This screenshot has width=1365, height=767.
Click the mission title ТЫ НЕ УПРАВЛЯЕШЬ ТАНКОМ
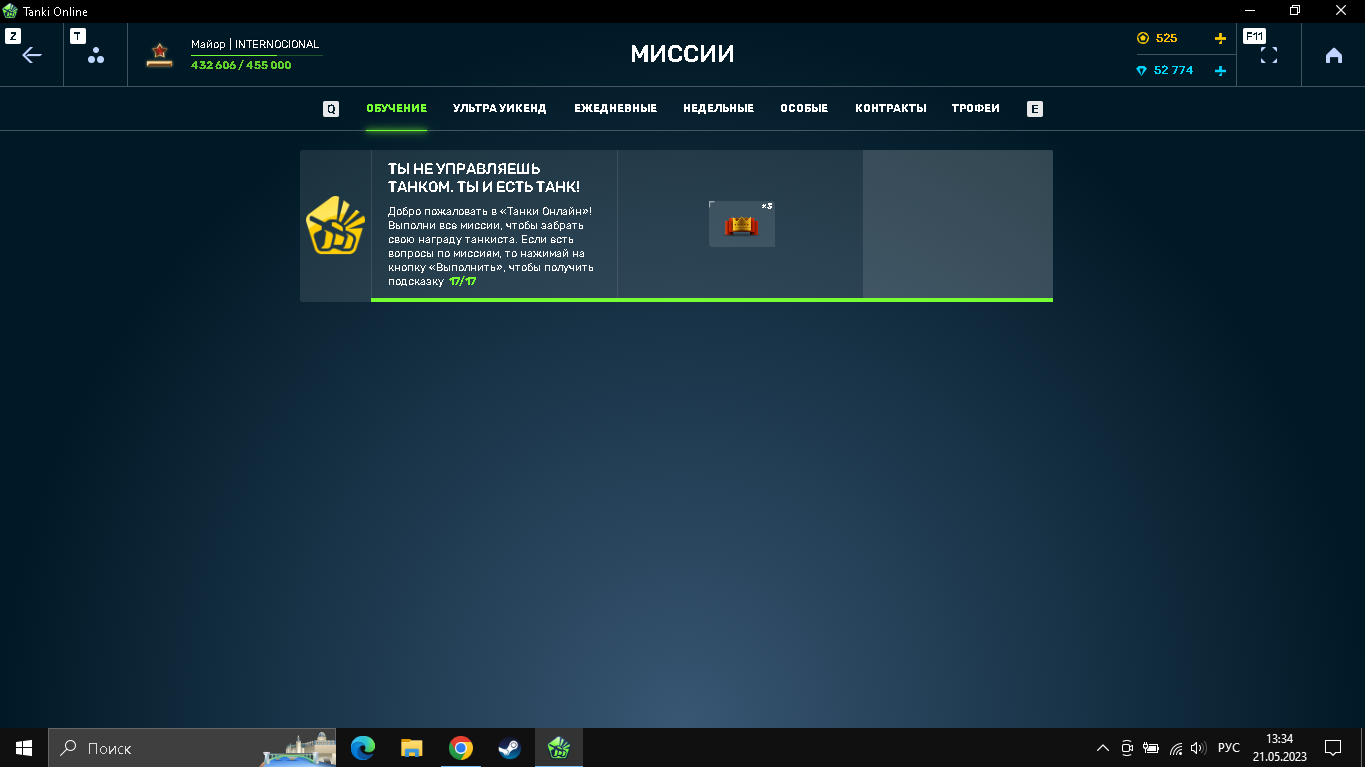(x=484, y=178)
